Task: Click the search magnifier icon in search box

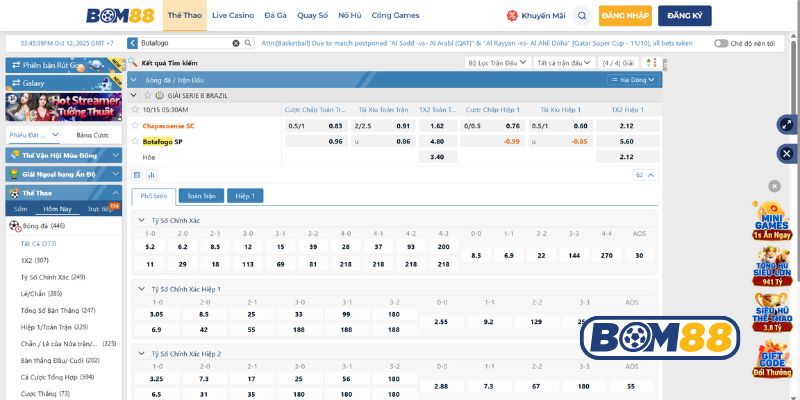Action: [248, 44]
